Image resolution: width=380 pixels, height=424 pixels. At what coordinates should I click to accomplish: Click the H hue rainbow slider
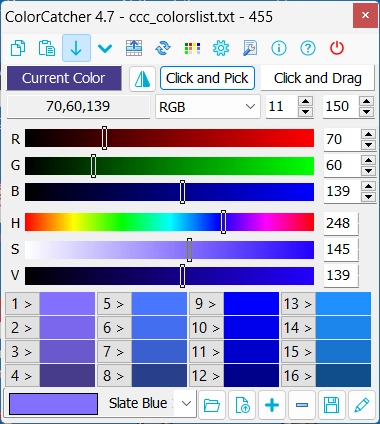[169, 222]
